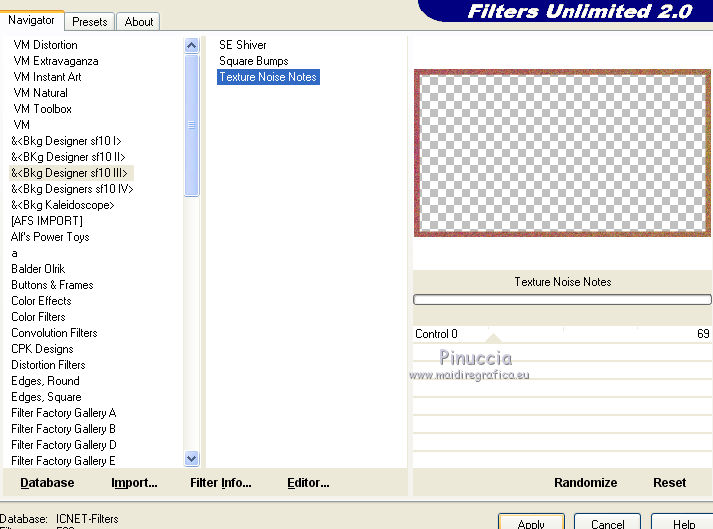
Task: Open the Help button
Action: [x=683, y=522]
